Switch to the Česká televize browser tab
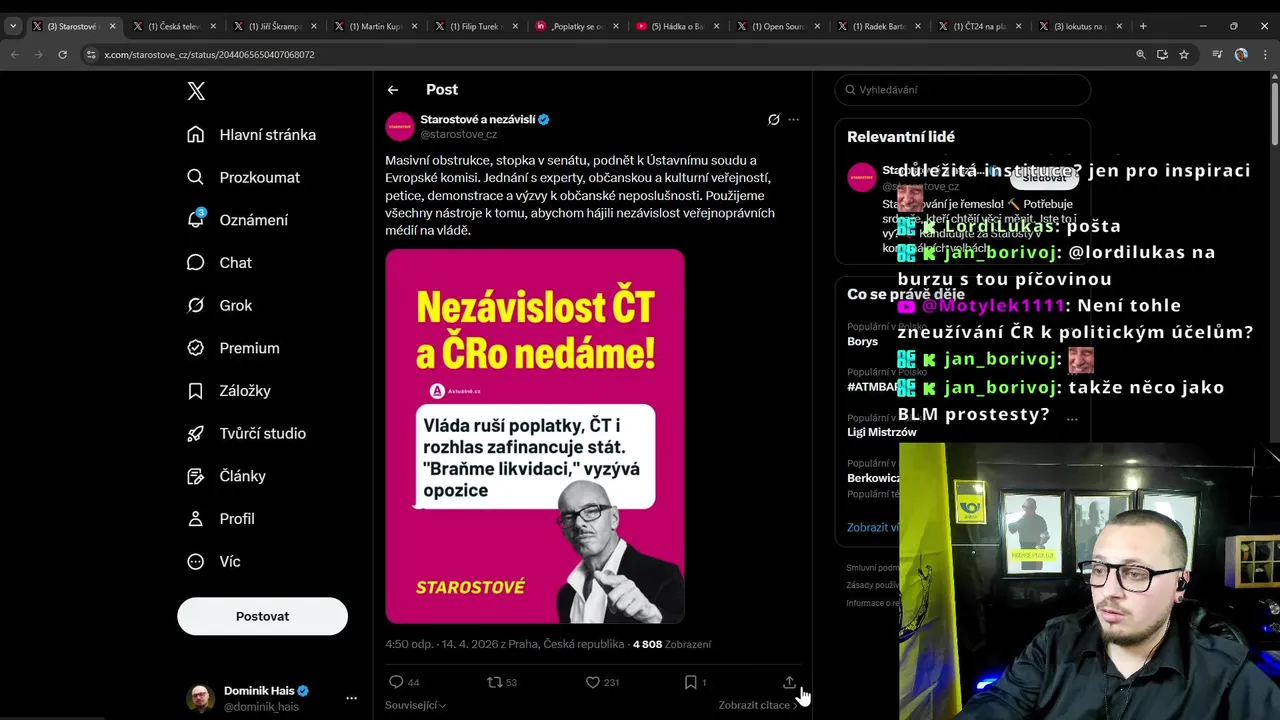 174,26
